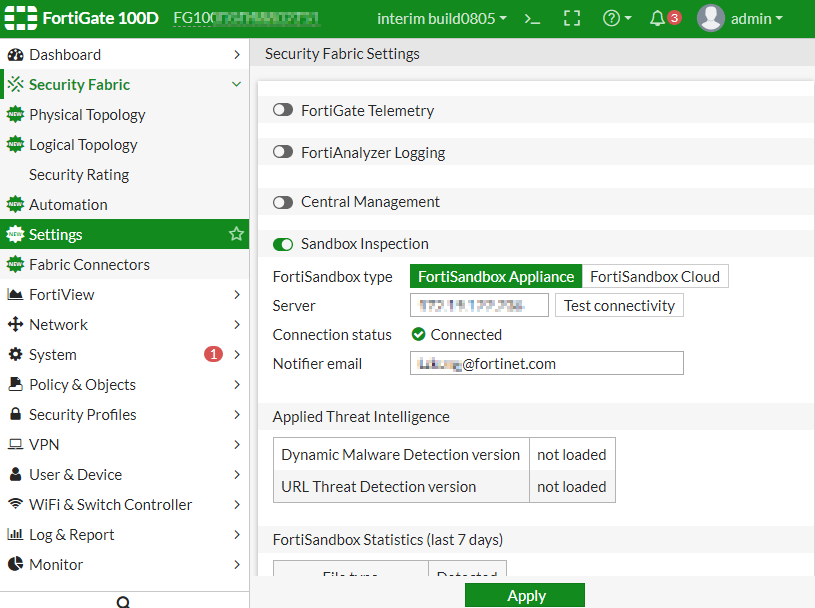The image size is (815, 608).
Task: Click 'not loaded' beside URL Threat Detection
Action: [x=572, y=487]
